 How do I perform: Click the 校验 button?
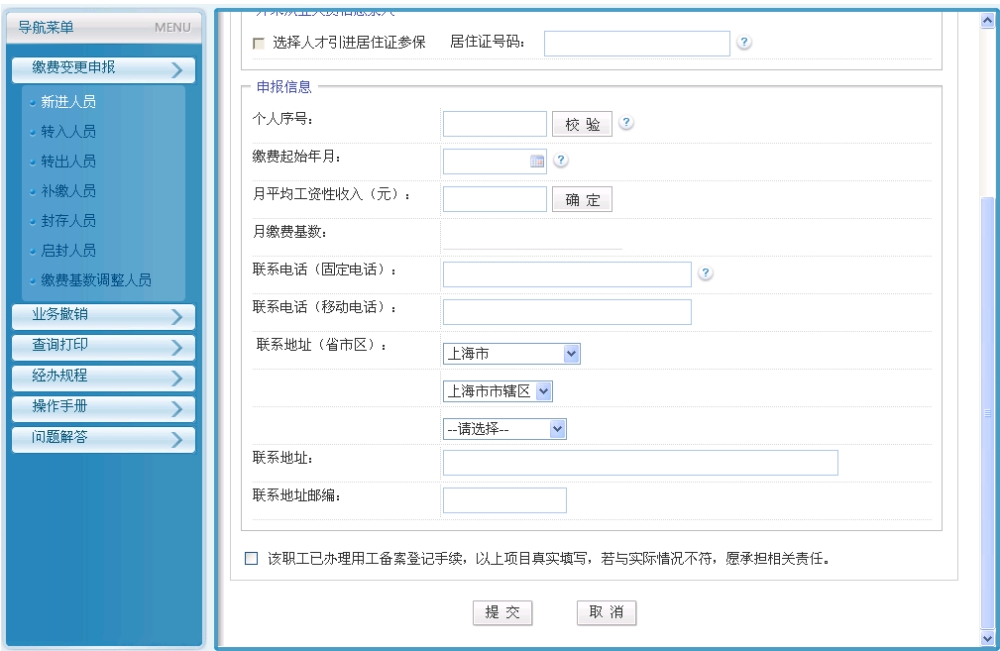(x=582, y=124)
